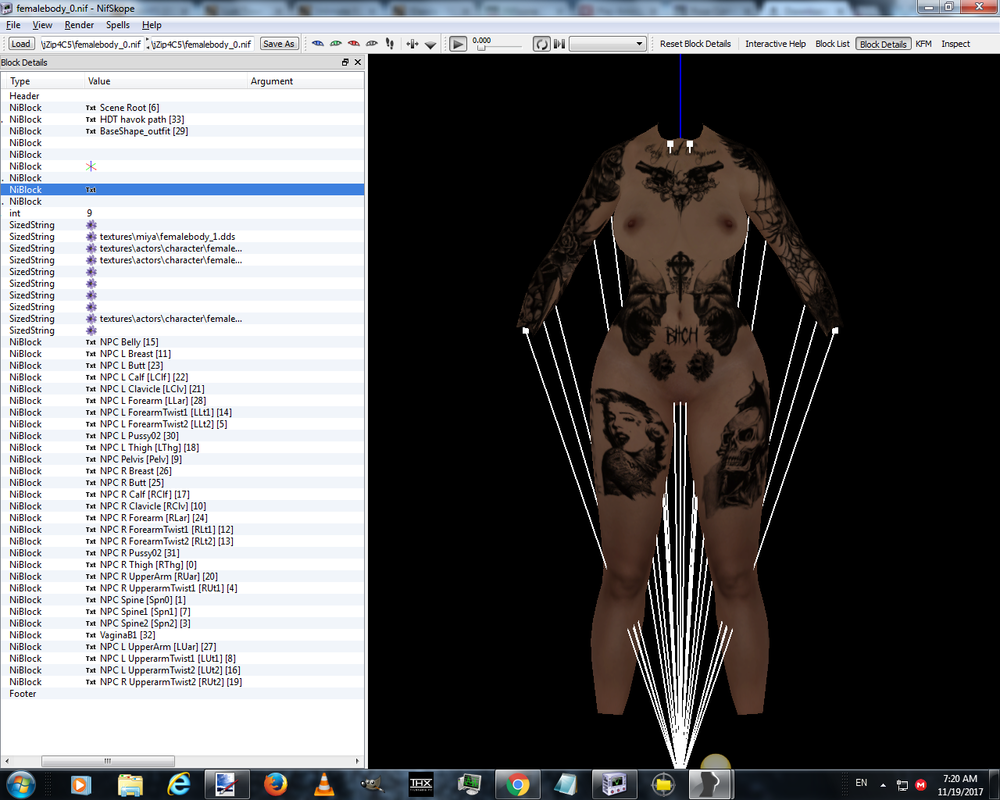The width and height of the screenshot is (1000, 800).
Task: Toggle the Block Details panel button
Action: coord(883,44)
